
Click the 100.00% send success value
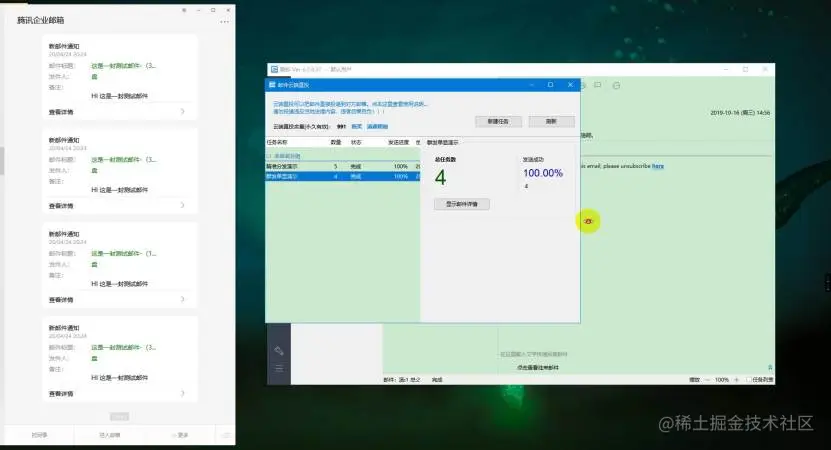pos(543,173)
